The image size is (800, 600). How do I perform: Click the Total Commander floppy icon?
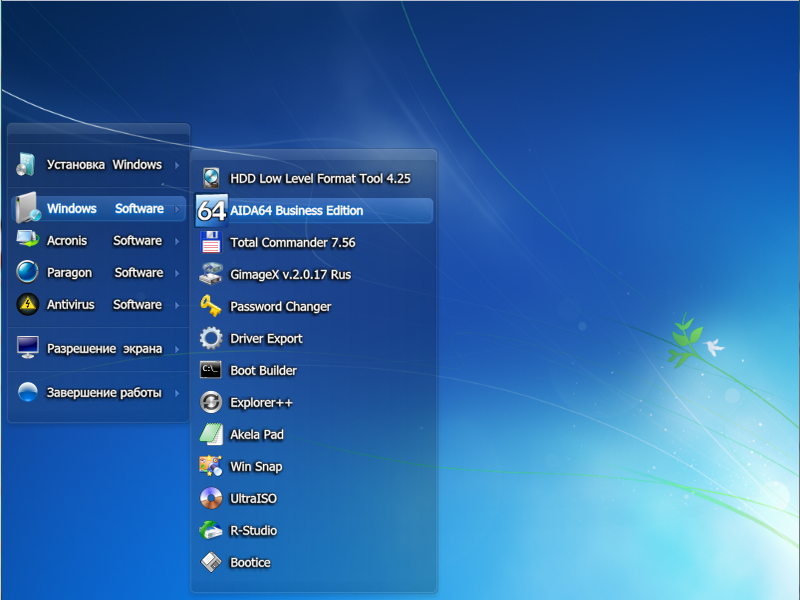point(211,242)
